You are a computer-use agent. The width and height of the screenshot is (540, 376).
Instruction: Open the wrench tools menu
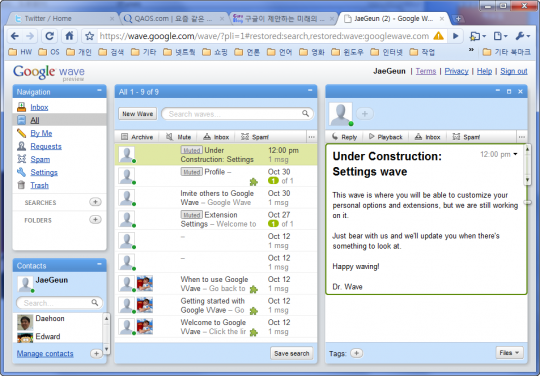(522, 36)
